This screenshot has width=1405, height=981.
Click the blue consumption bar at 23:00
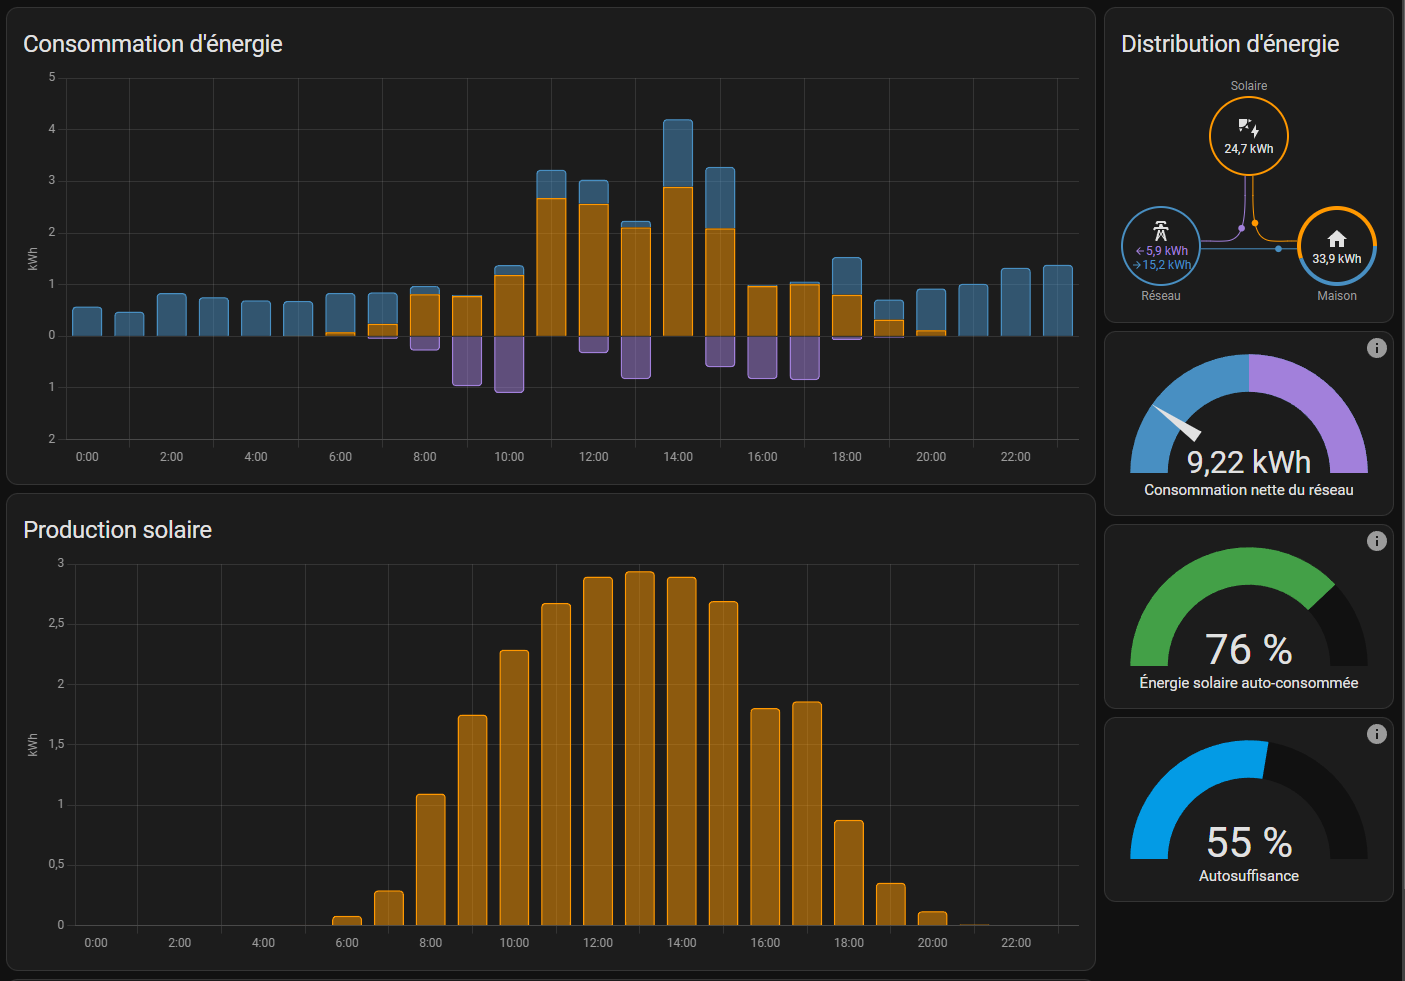click(1058, 300)
